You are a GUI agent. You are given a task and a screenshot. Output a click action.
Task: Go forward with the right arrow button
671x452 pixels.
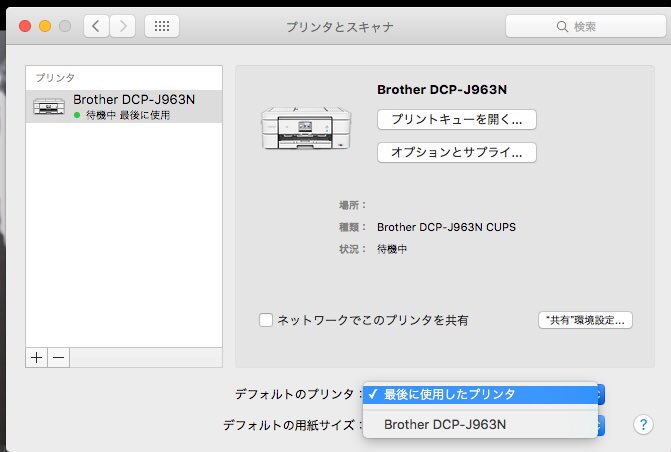(123, 27)
